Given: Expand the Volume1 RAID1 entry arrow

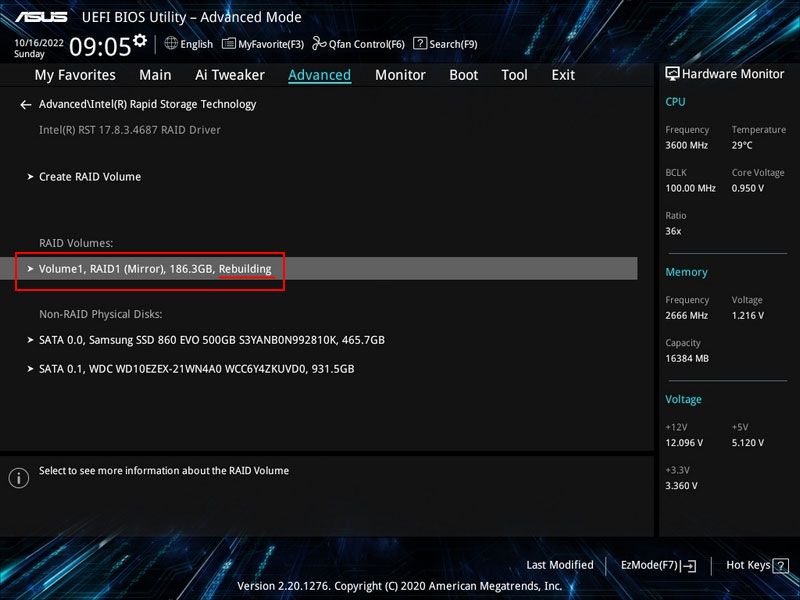Looking at the screenshot, I should [x=30, y=268].
